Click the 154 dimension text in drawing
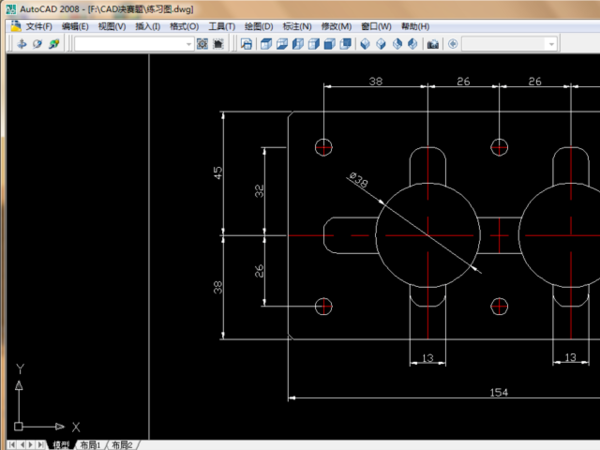The width and height of the screenshot is (600, 450). click(x=498, y=391)
